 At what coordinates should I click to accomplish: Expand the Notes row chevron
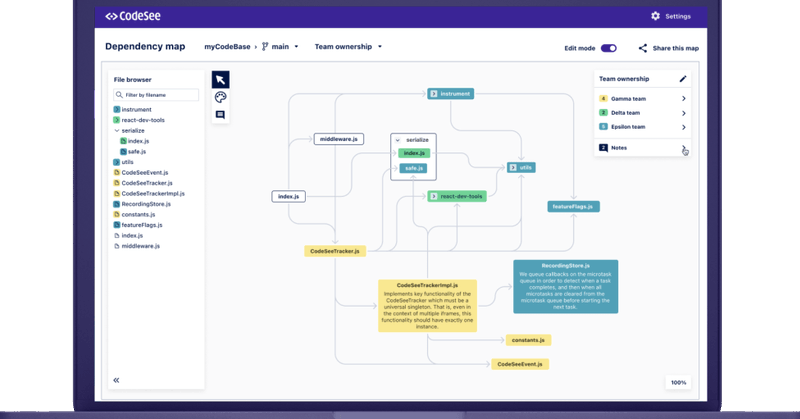point(684,148)
